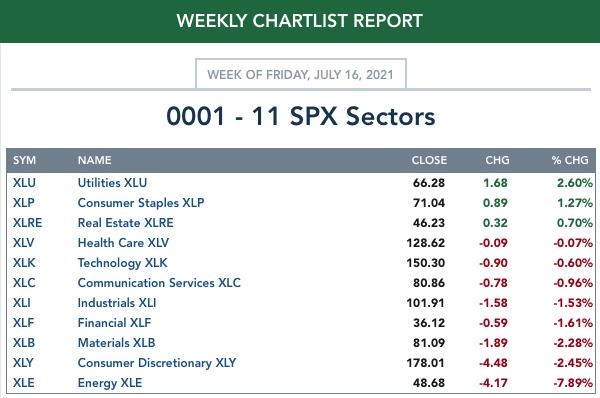Screen dimensions: 600x398
Task: Open Communication Services XLC link
Action: [159, 283]
